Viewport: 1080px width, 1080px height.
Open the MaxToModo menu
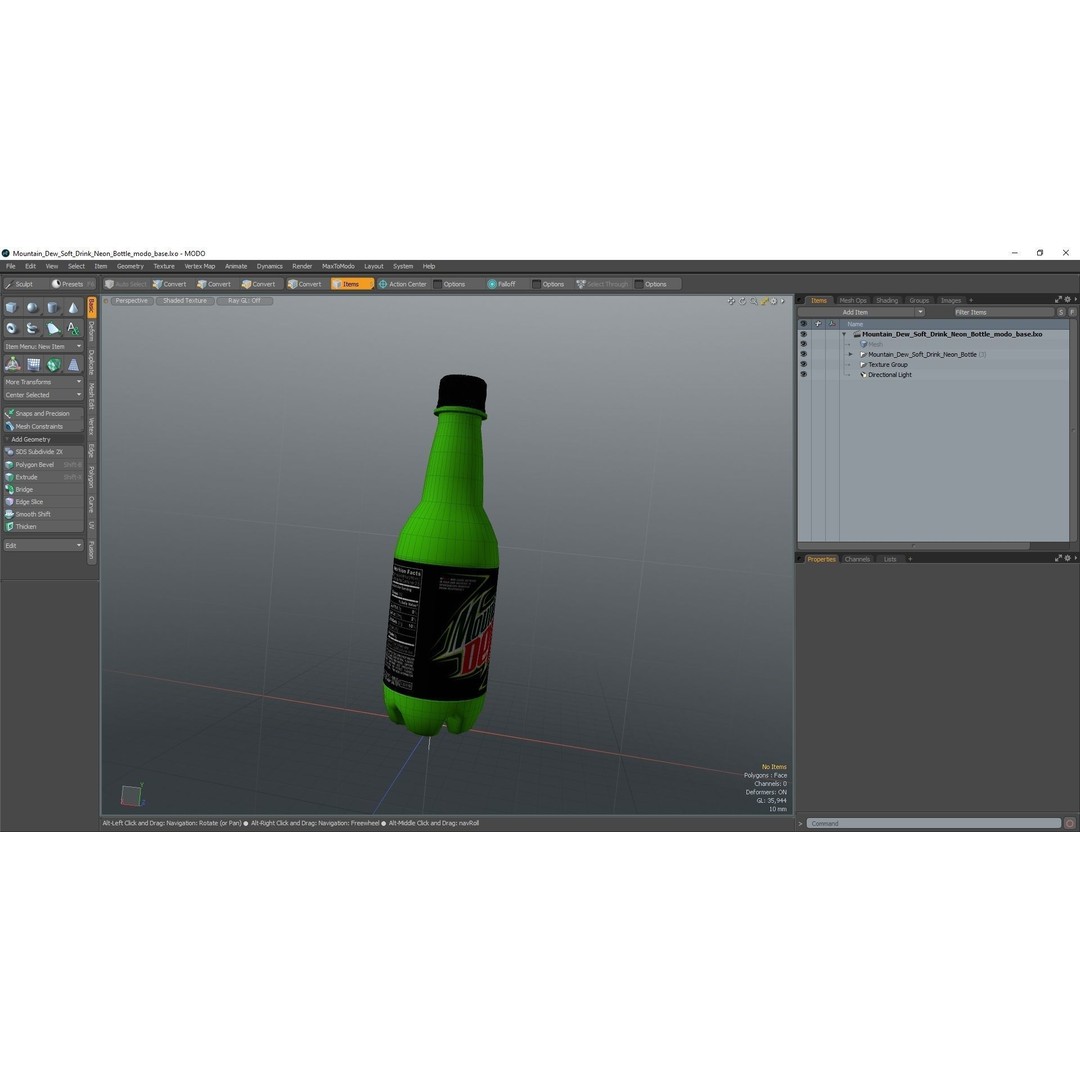click(x=338, y=267)
